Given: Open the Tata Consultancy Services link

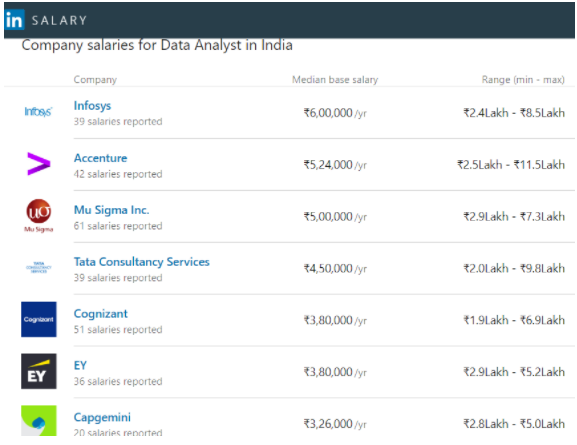Looking at the screenshot, I should 142,262.
